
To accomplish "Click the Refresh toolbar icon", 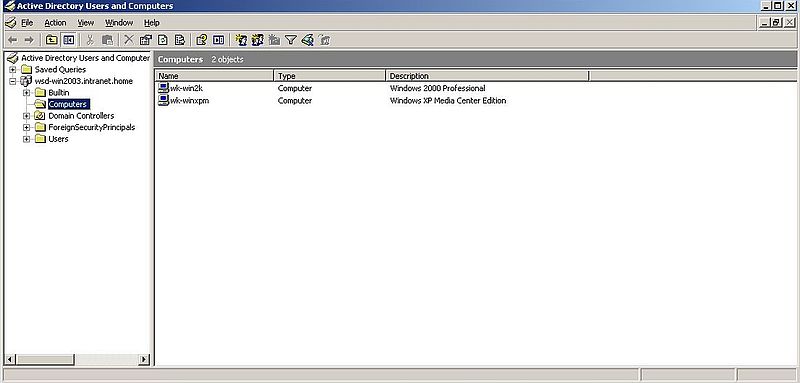I will click(x=163, y=40).
